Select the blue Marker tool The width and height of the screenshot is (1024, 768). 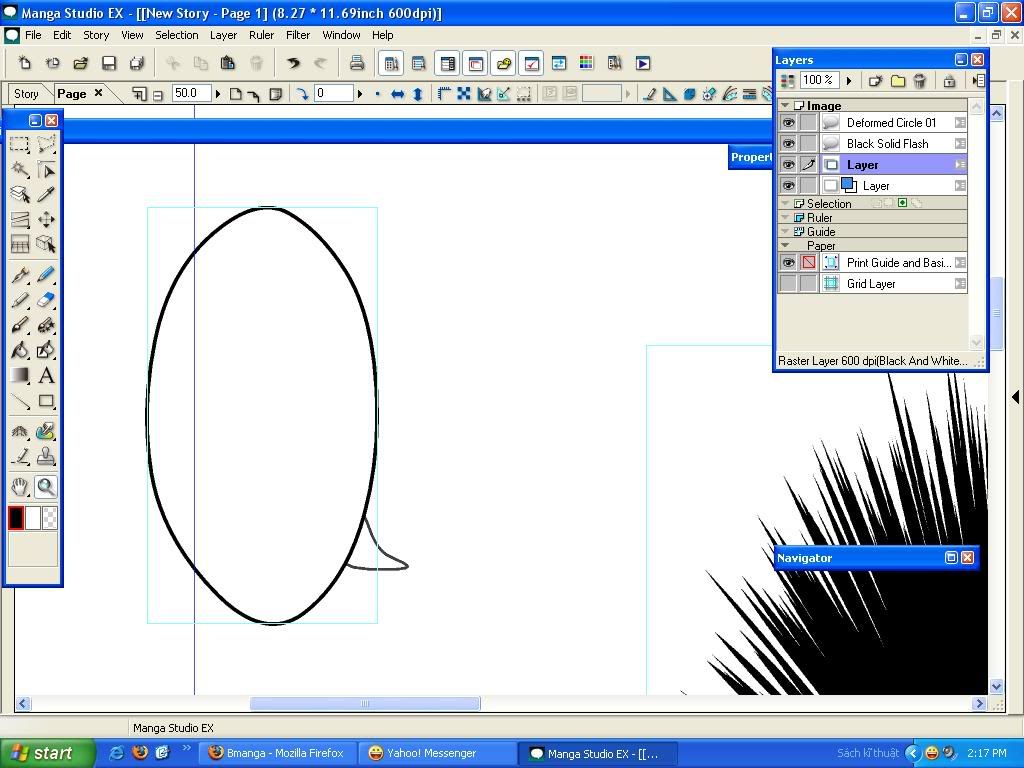tap(46, 275)
